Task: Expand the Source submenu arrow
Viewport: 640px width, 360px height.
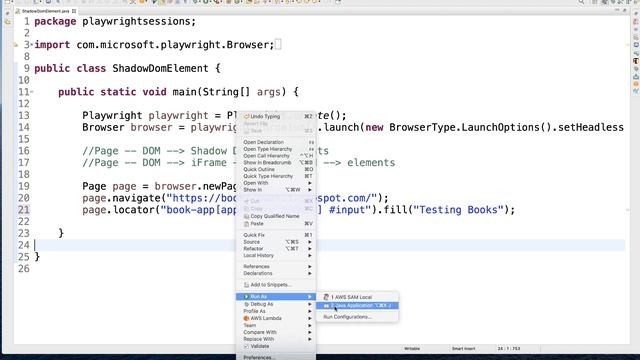Action: coord(310,242)
